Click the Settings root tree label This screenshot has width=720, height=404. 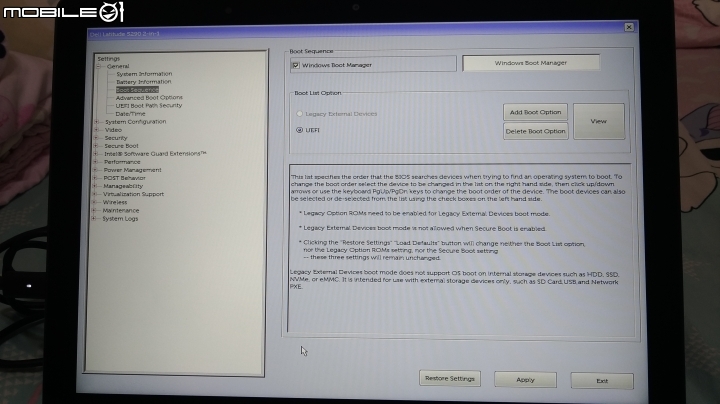pos(108,59)
